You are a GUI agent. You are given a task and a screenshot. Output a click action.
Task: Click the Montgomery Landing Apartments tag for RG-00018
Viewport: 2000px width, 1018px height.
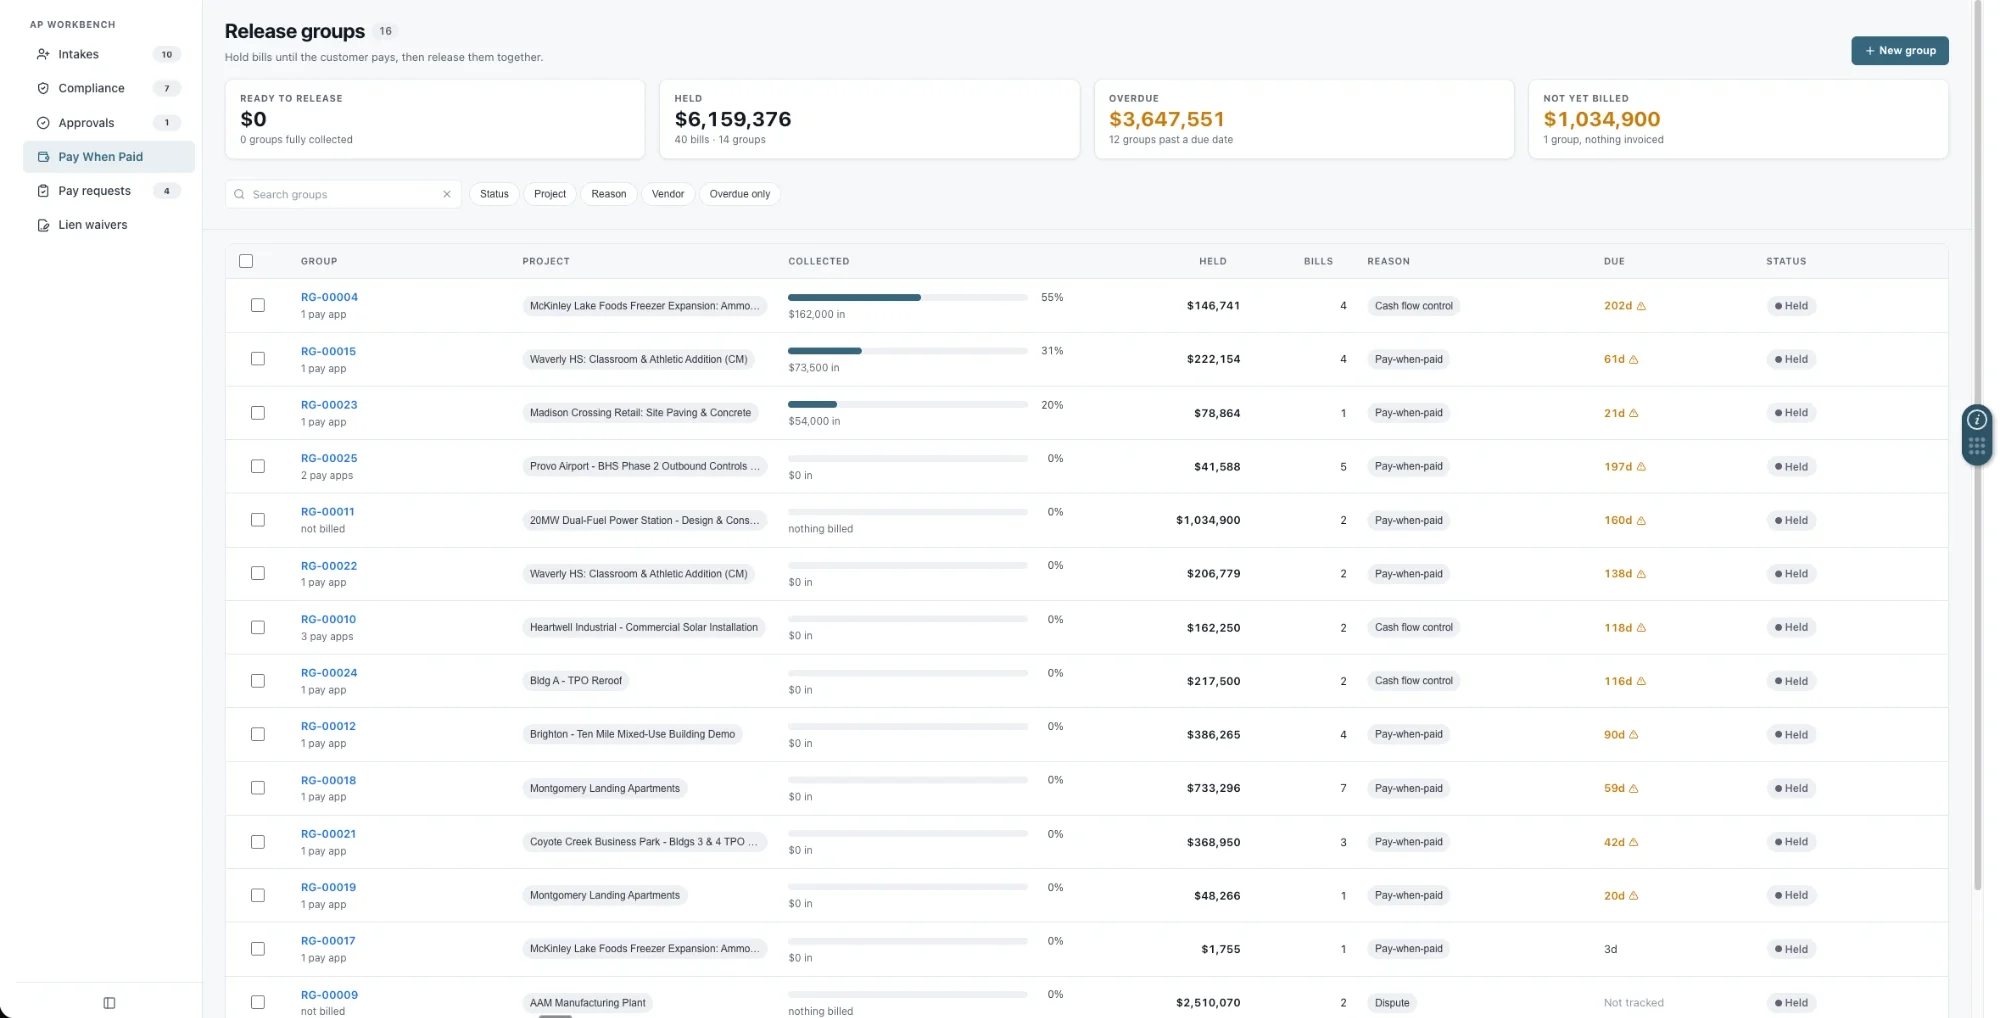[605, 788]
